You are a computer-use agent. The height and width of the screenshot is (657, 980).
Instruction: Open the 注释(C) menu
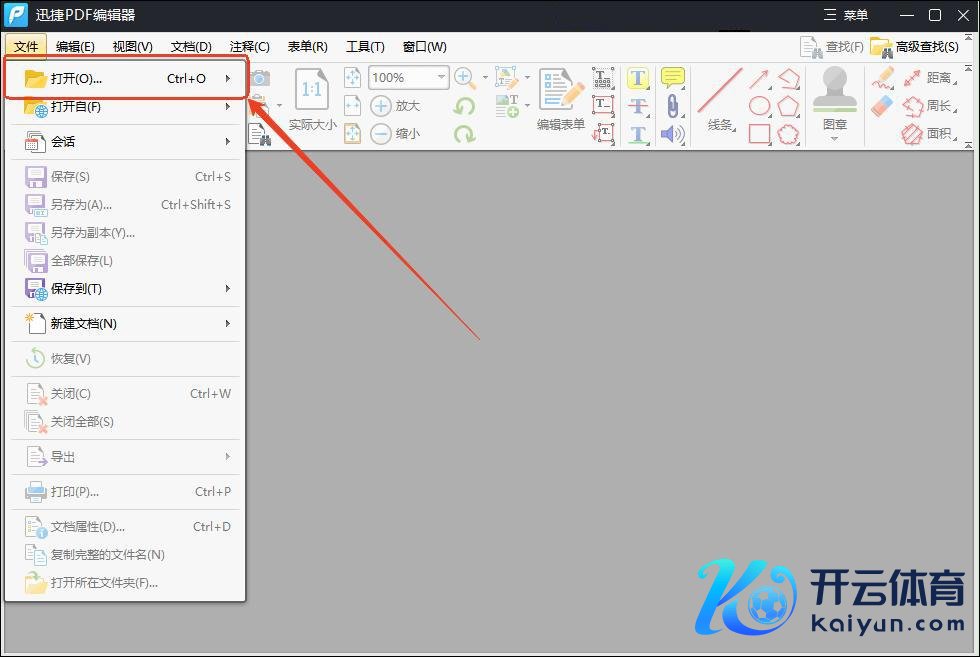[249, 46]
